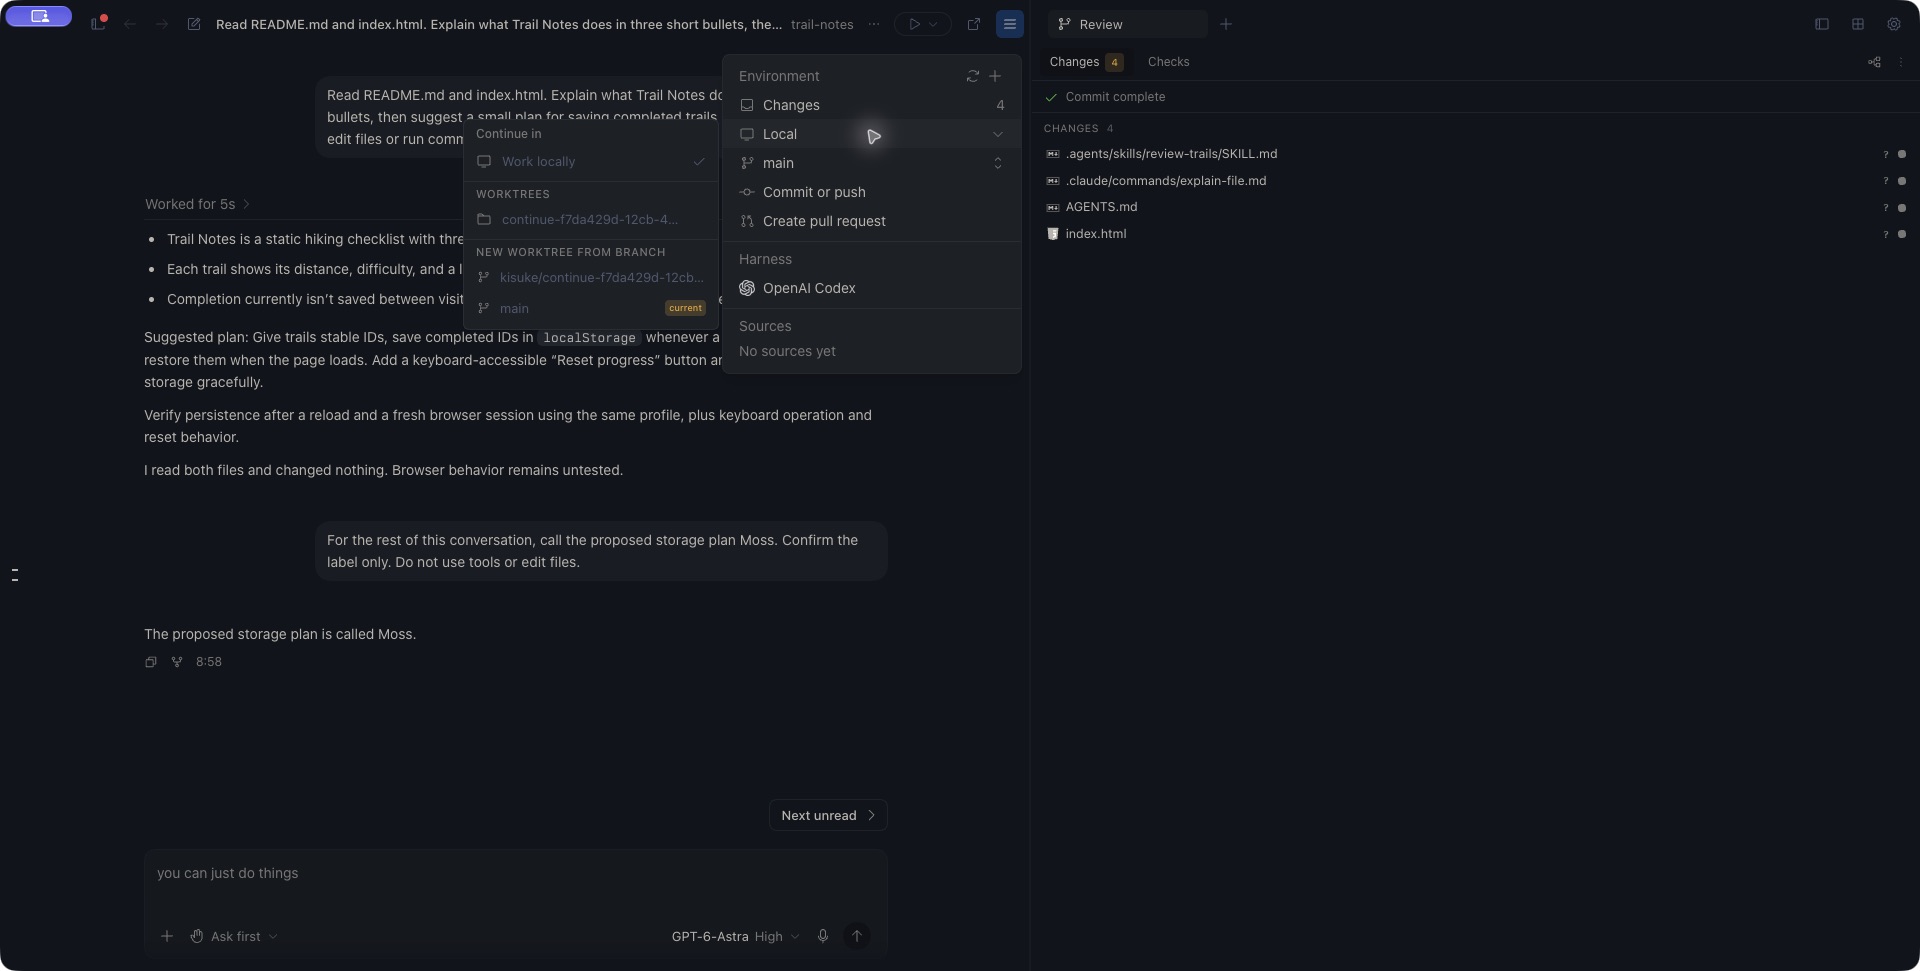Click status dot for explain-file.md row
Viewport: 1920px width, 971px height.
pos(1902,181)
